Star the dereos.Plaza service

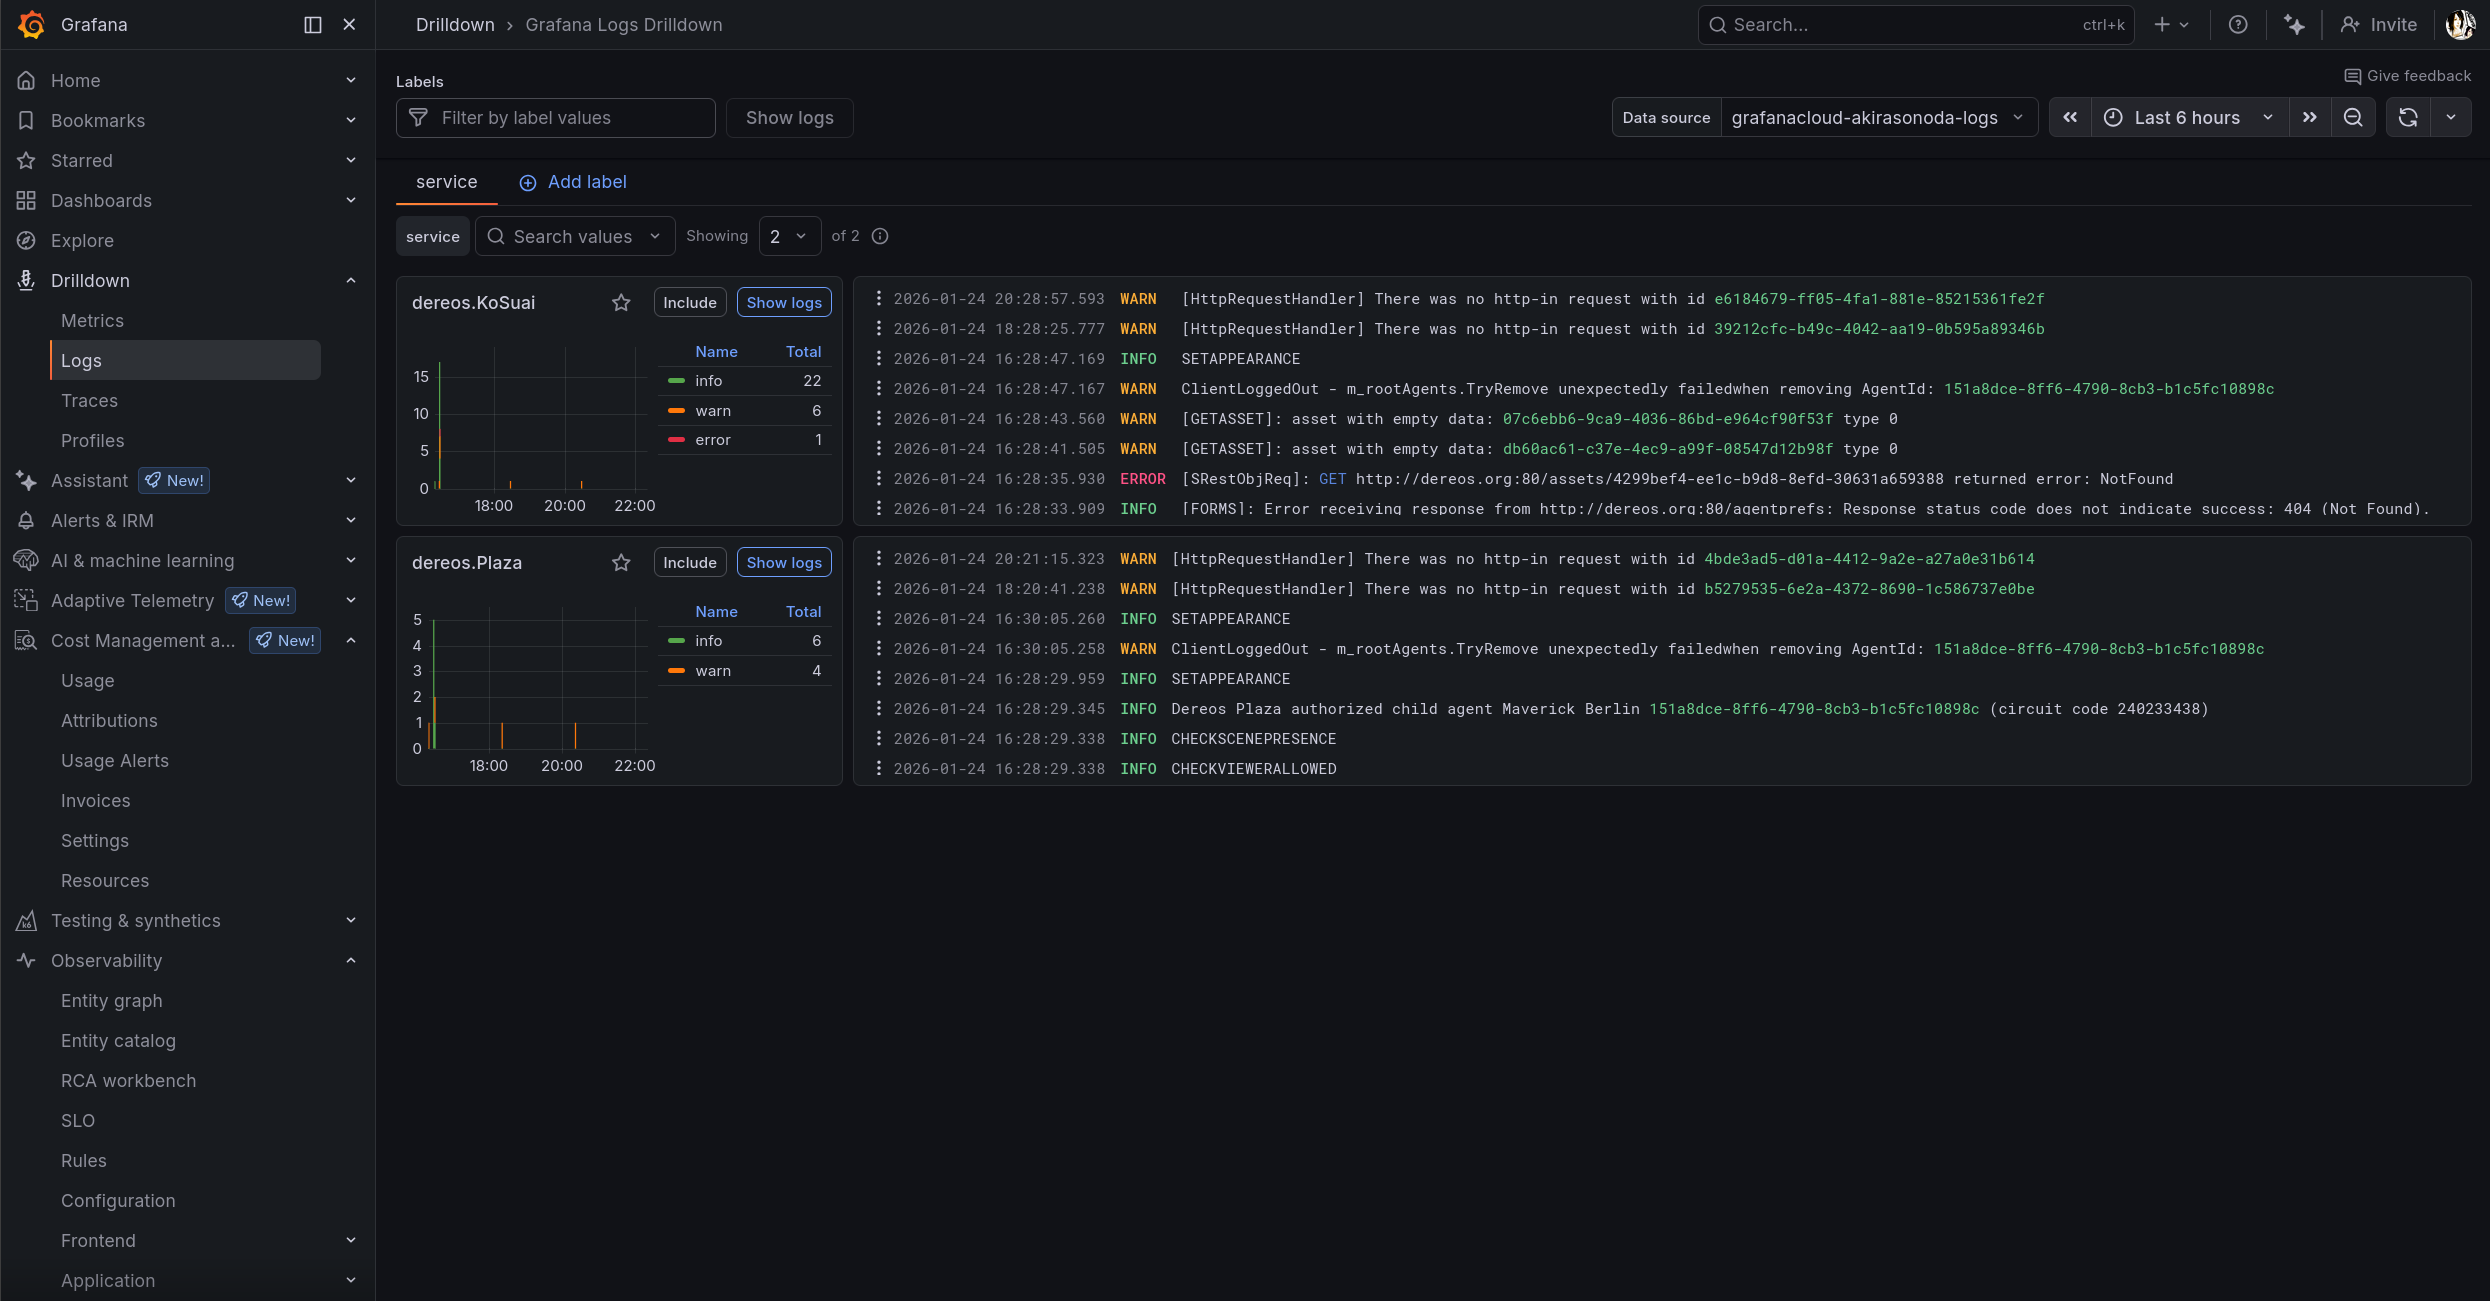coord(621,563)
